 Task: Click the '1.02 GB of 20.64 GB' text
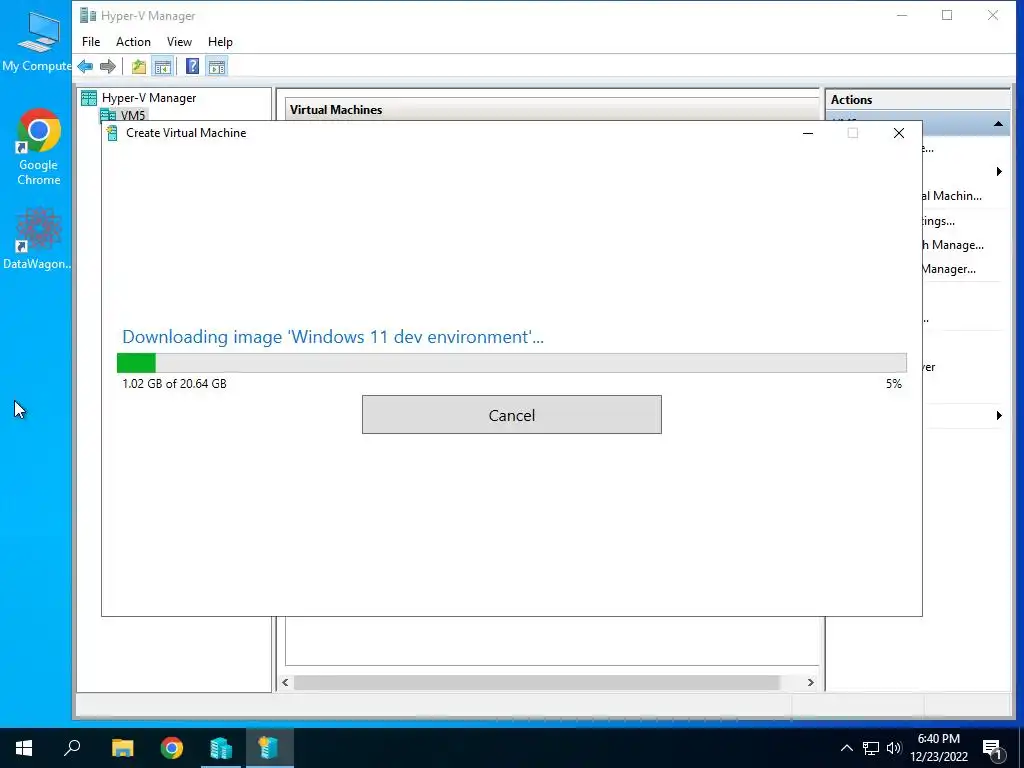click(174, 384)
